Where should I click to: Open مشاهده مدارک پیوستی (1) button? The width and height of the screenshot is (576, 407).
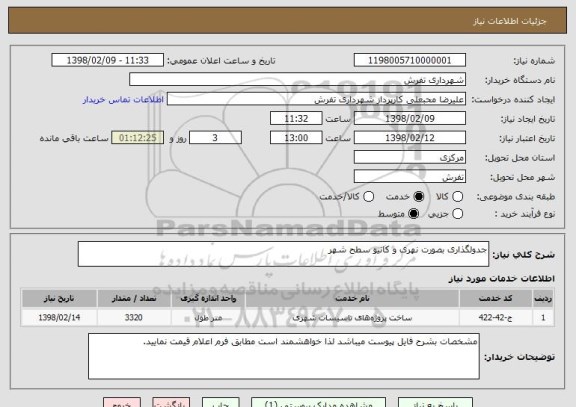point(318,403)
